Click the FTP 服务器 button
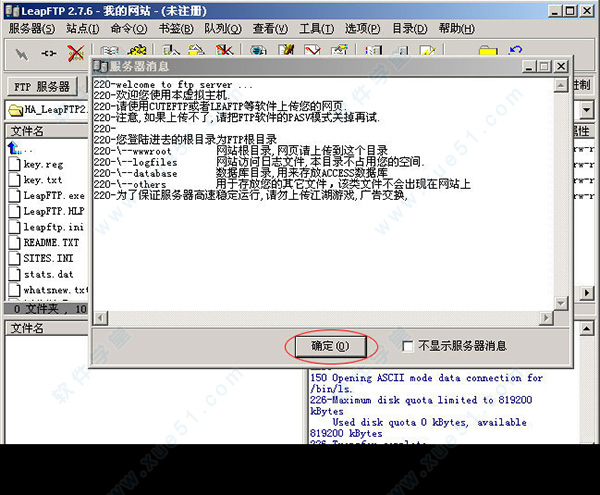The image size is (600, 495). click(42, 87)
